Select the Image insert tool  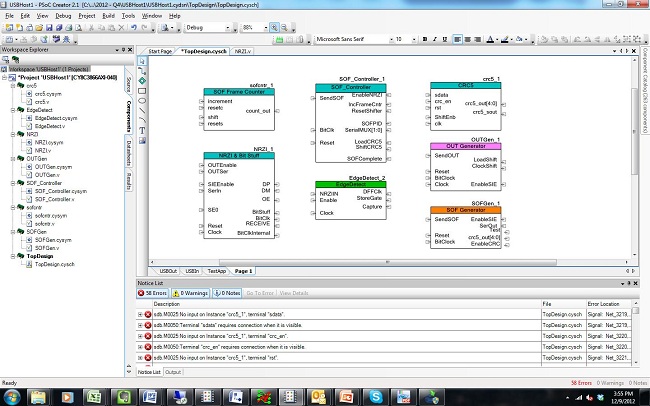point(142,141)
